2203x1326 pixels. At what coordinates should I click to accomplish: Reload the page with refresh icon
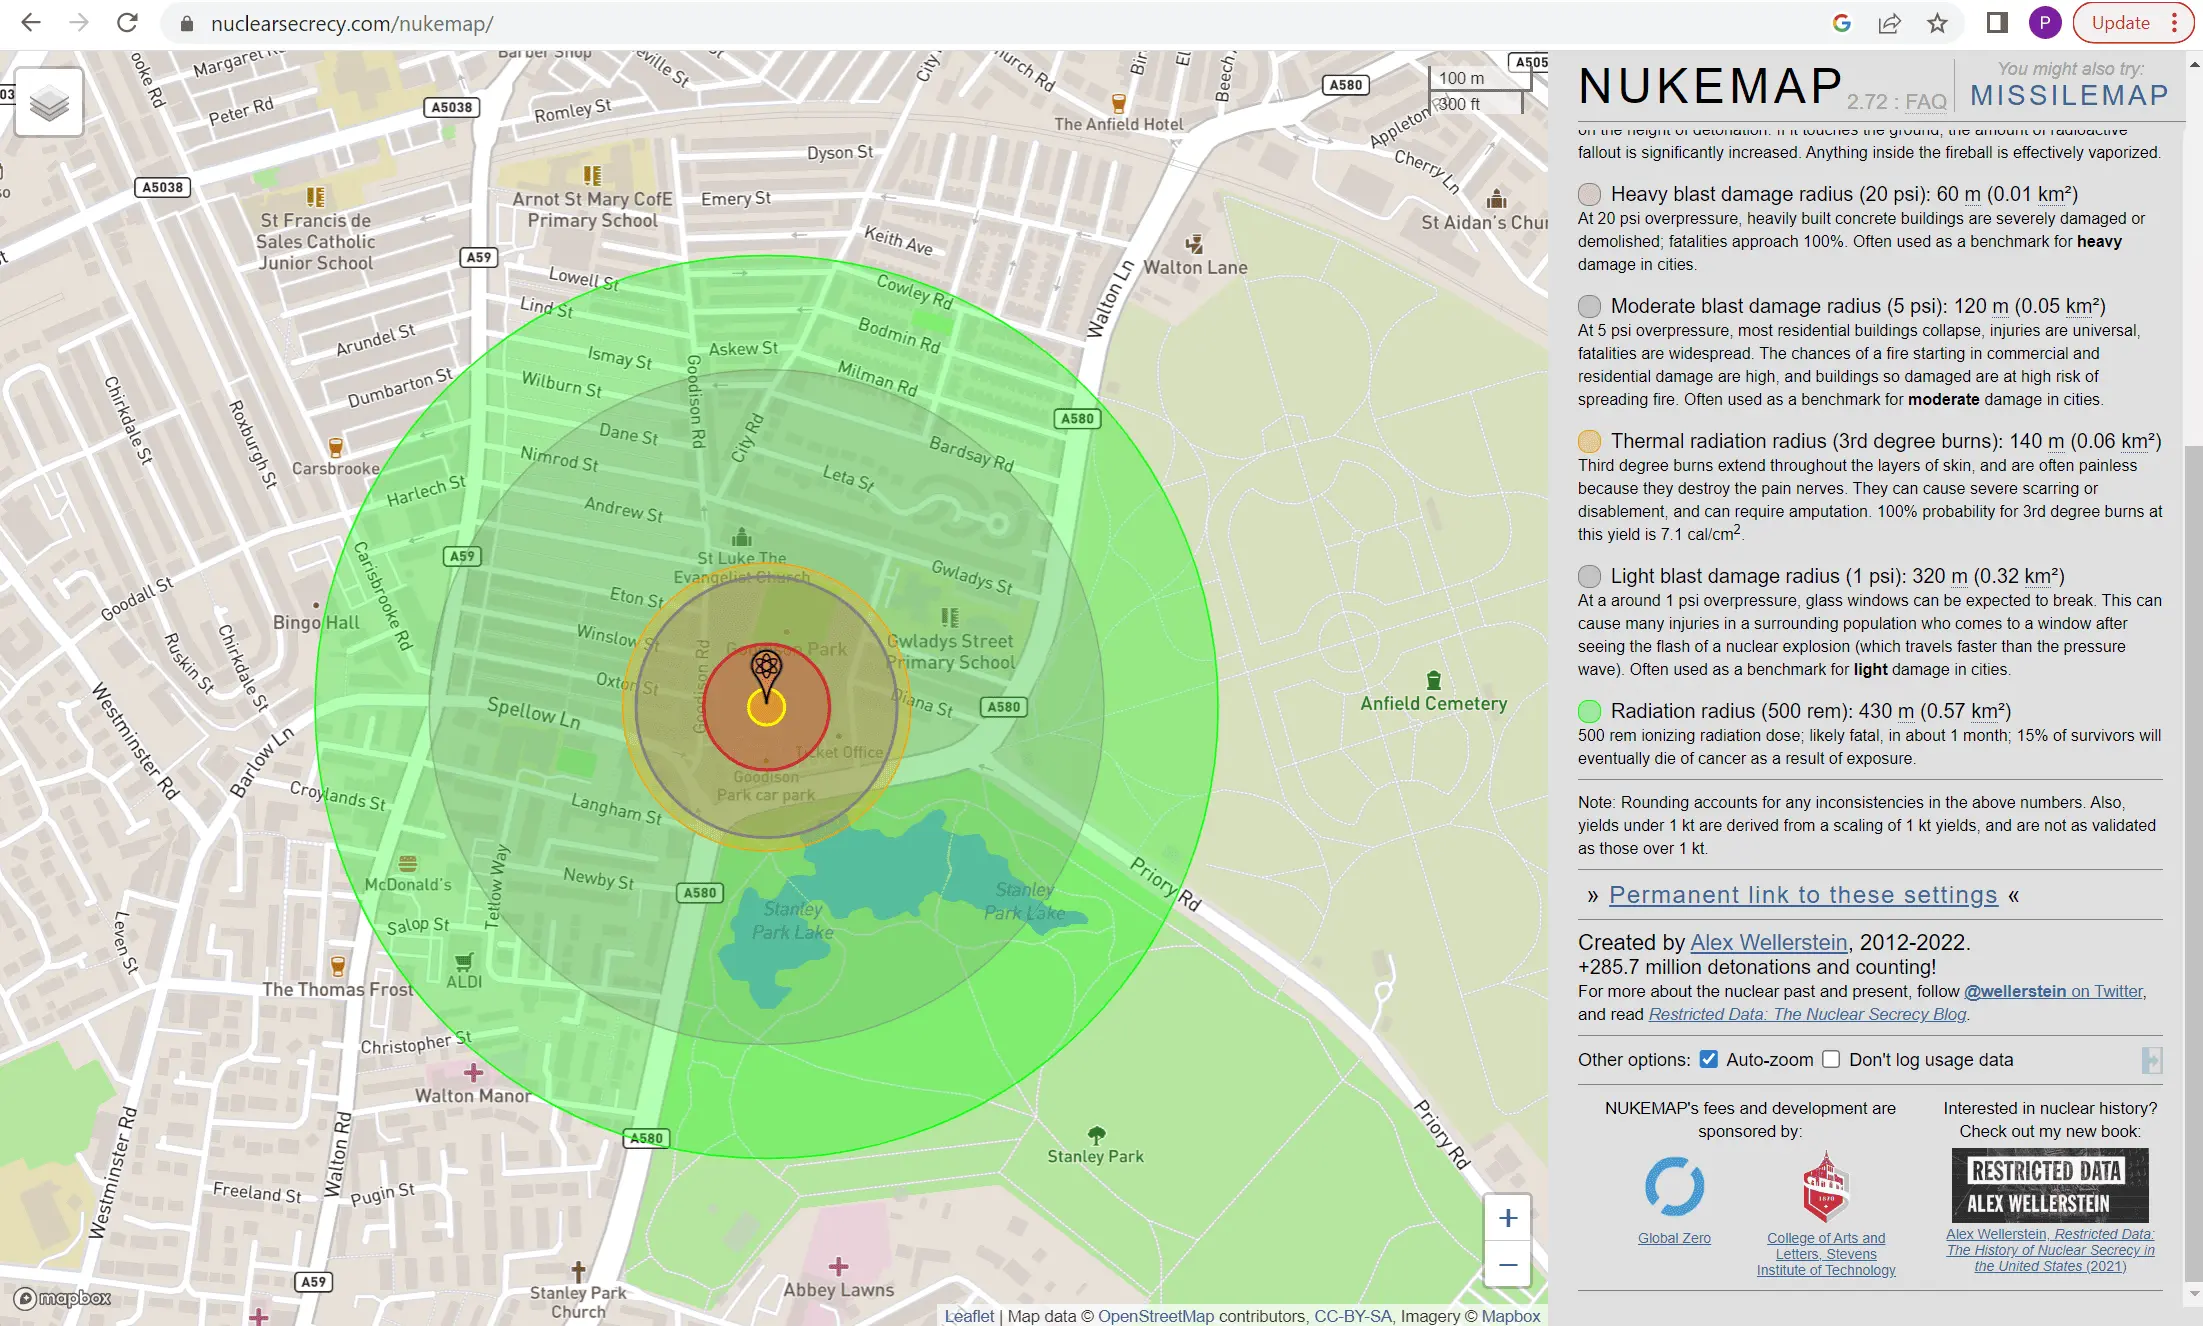pos(127,23)
